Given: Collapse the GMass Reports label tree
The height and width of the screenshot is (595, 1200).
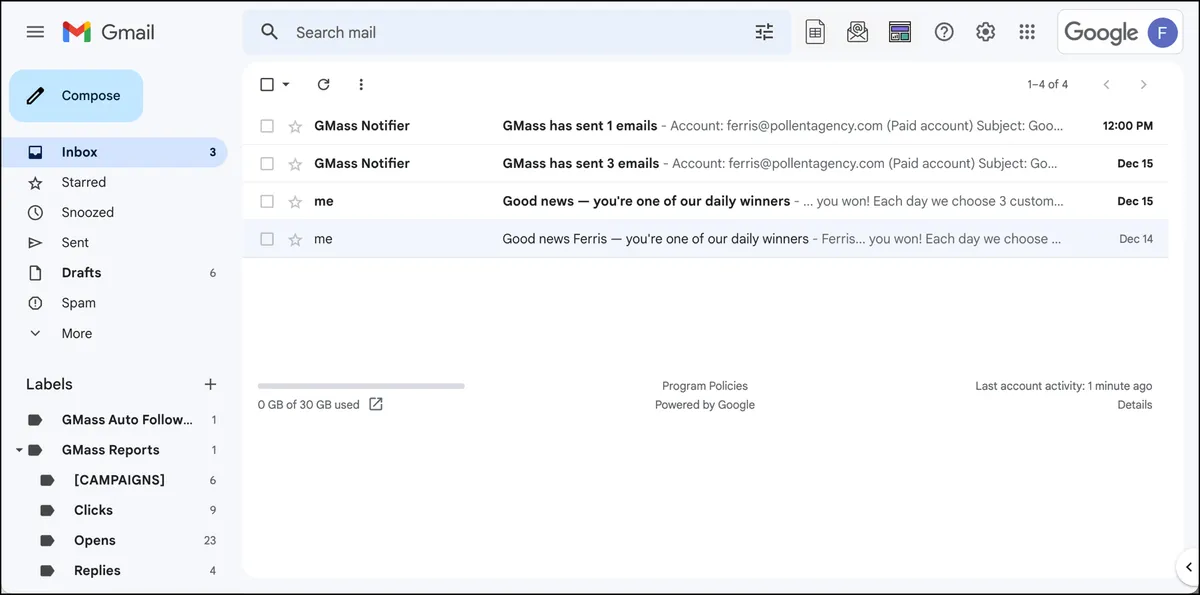Looking at the screenshot, I should (x=19, y=450).
